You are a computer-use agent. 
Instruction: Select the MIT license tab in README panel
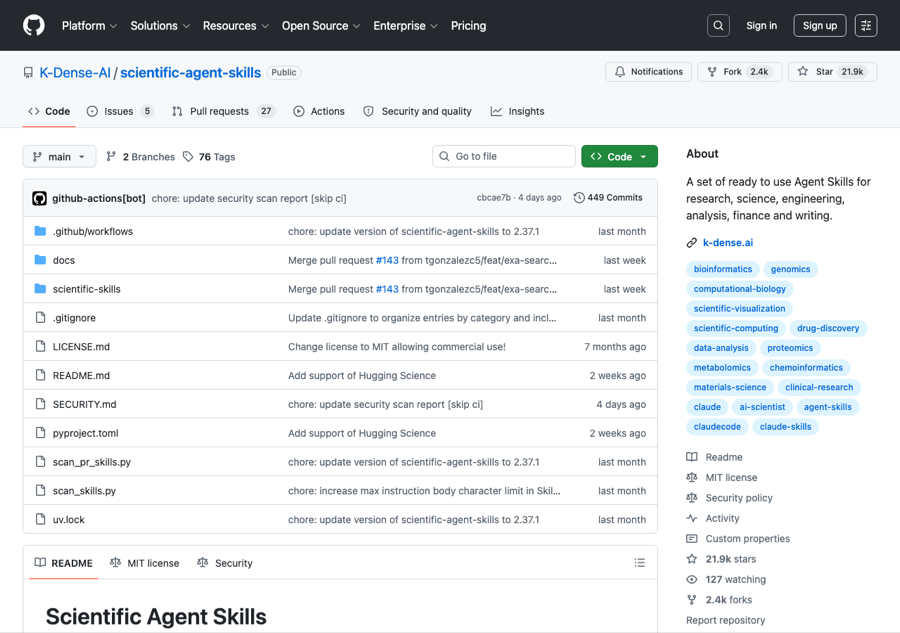(x=145, y=563)
